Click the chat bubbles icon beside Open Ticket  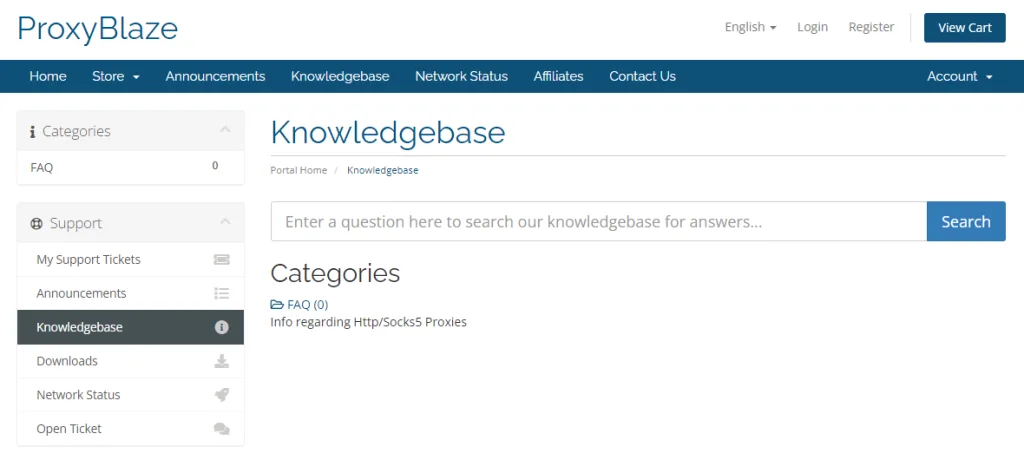pyautogui.click(x=221, y=429)
